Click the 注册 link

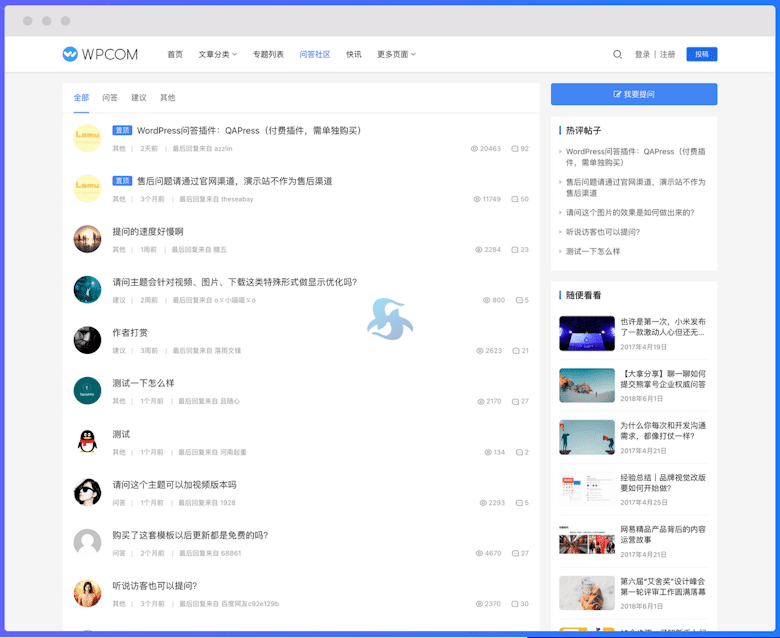668,54
